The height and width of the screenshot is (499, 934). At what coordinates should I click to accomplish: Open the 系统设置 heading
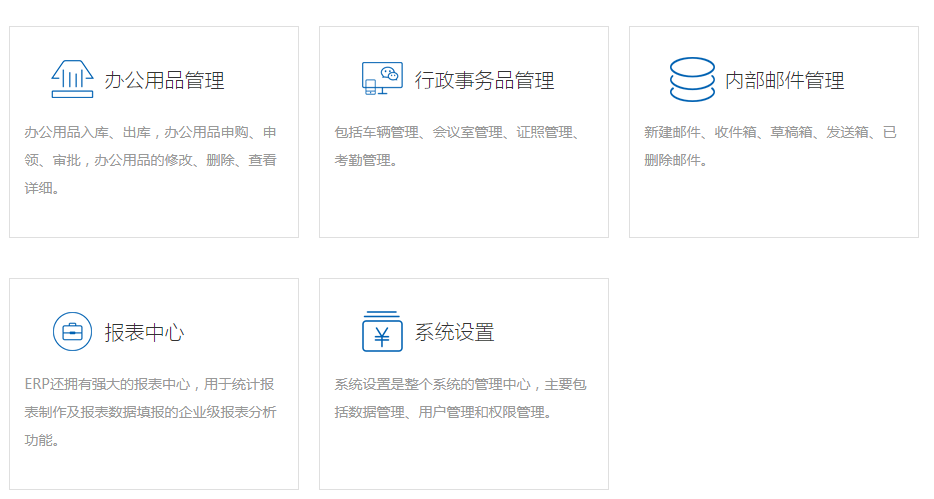pyautogui.click(x=454, y=332)
